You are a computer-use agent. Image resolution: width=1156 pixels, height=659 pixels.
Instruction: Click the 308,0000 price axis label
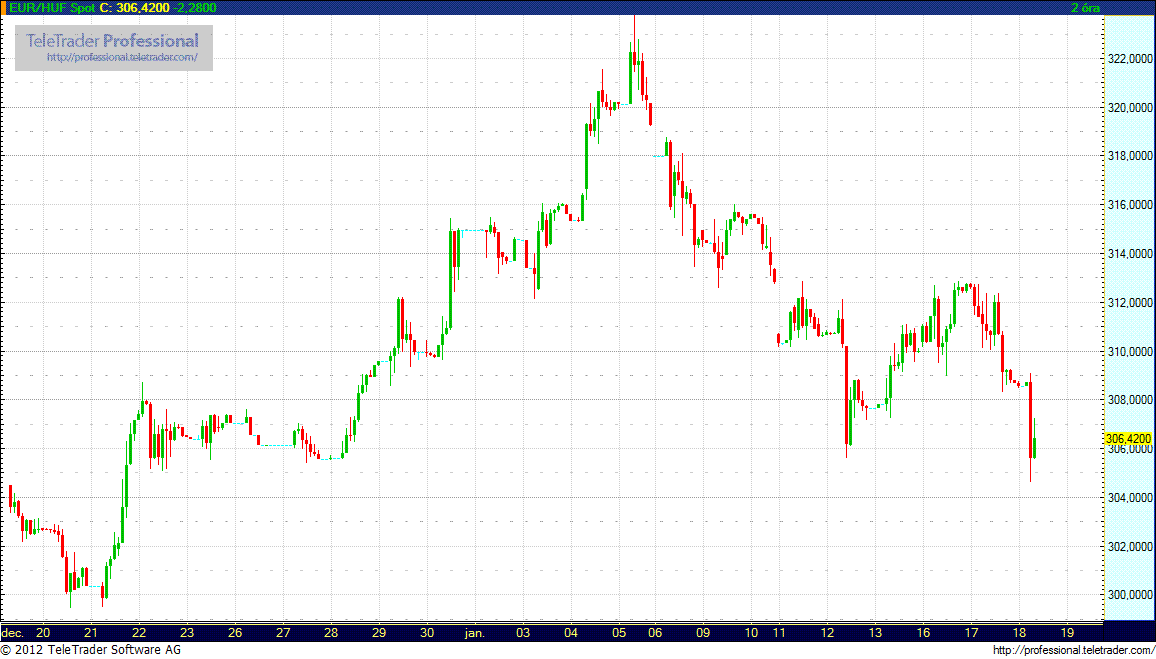pyautogui.click(x=1129, y=400)
